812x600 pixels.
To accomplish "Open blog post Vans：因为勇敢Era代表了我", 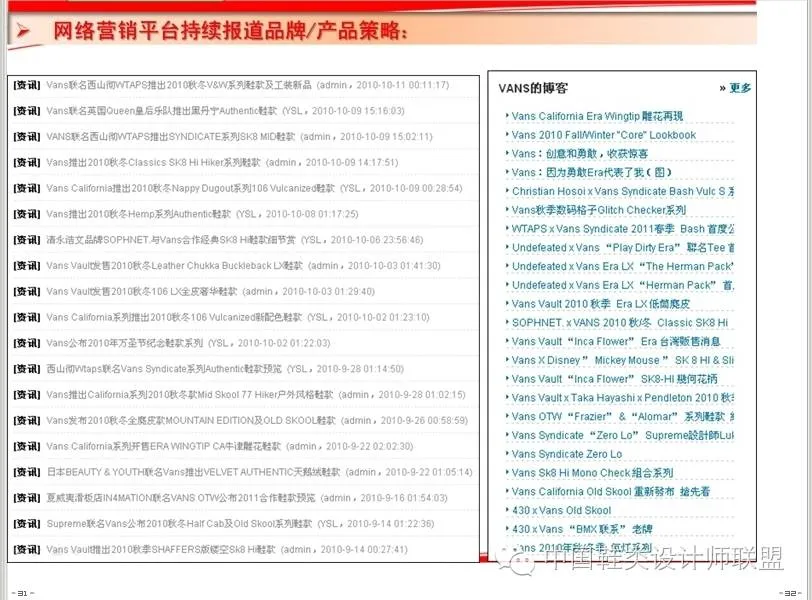I will point(591,172).
